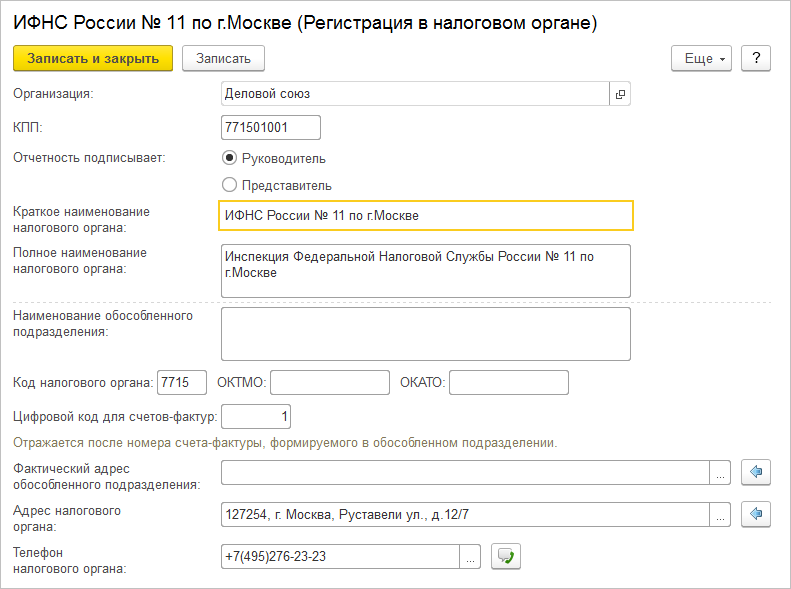
Task: Click the Код налогового органа field
Action: [181, 383]
